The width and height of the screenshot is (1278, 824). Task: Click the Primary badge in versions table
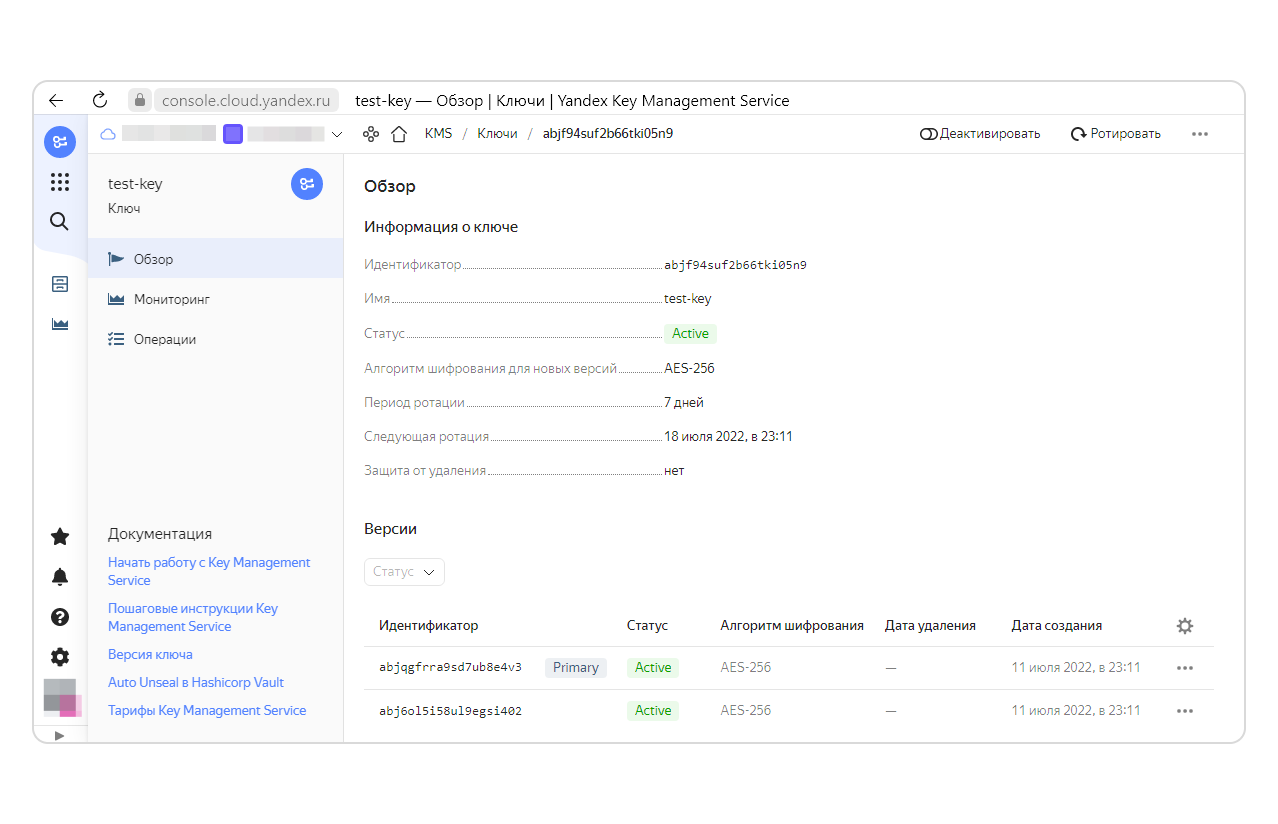pyautogui.click(x=576, y=667)
